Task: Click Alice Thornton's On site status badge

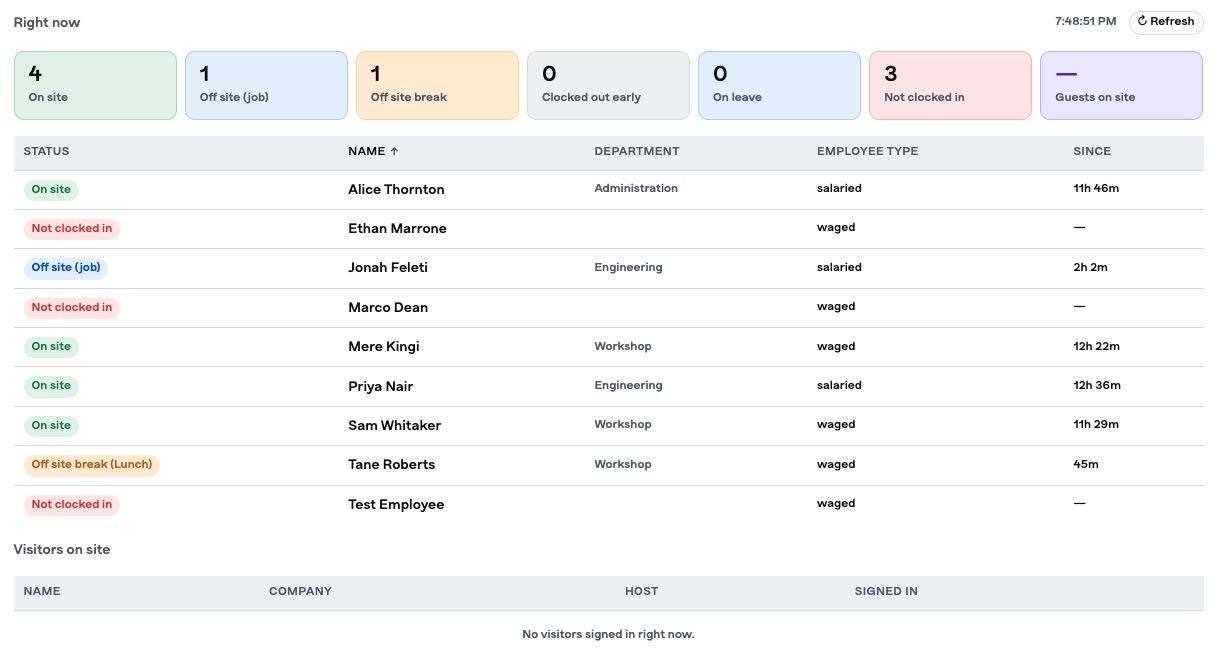Action: tap(51, 189)
